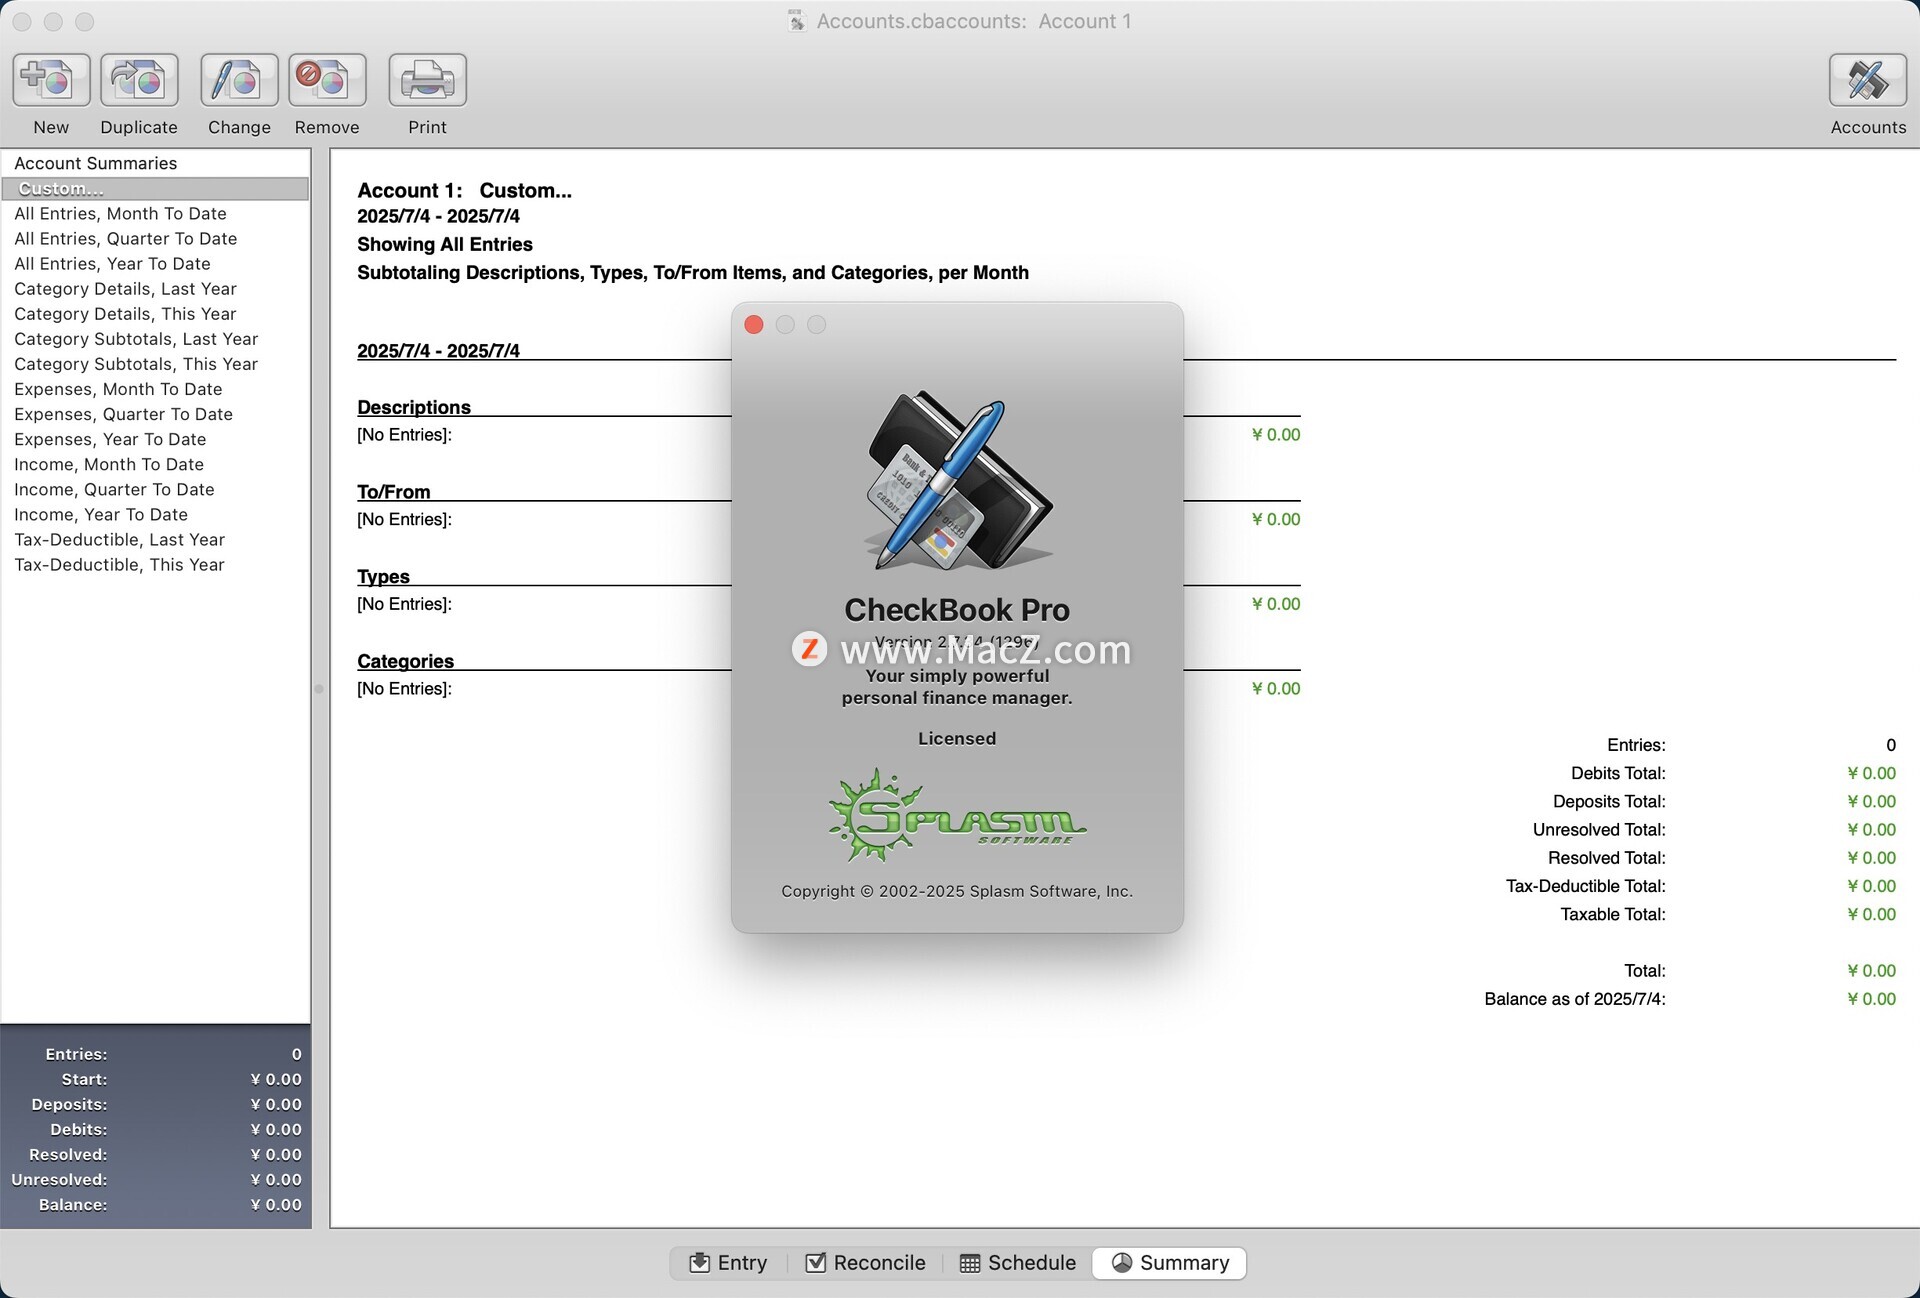Click the Duplicate summary toolbar icon
Image resolution: width=1920 pixels, height=1298 pixels.
139,80
